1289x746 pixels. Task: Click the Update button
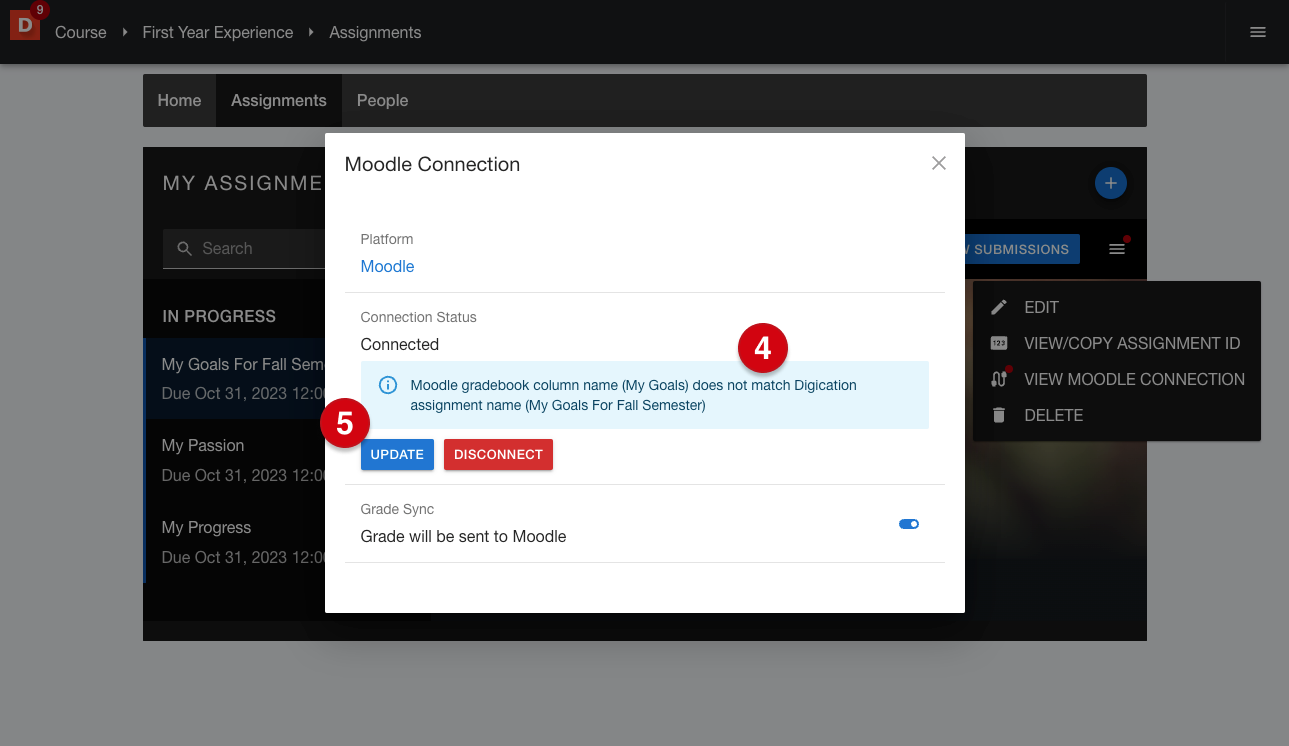(397, 454)
